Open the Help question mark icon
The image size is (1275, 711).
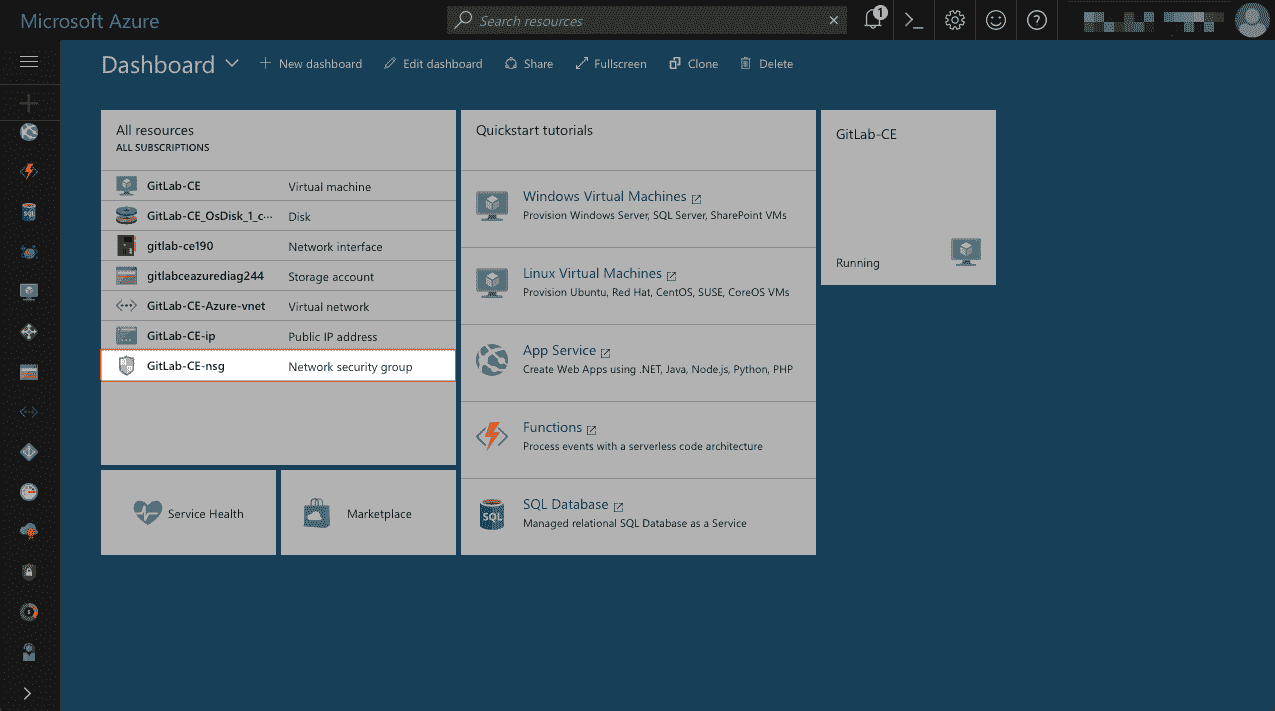(1037, 20)
